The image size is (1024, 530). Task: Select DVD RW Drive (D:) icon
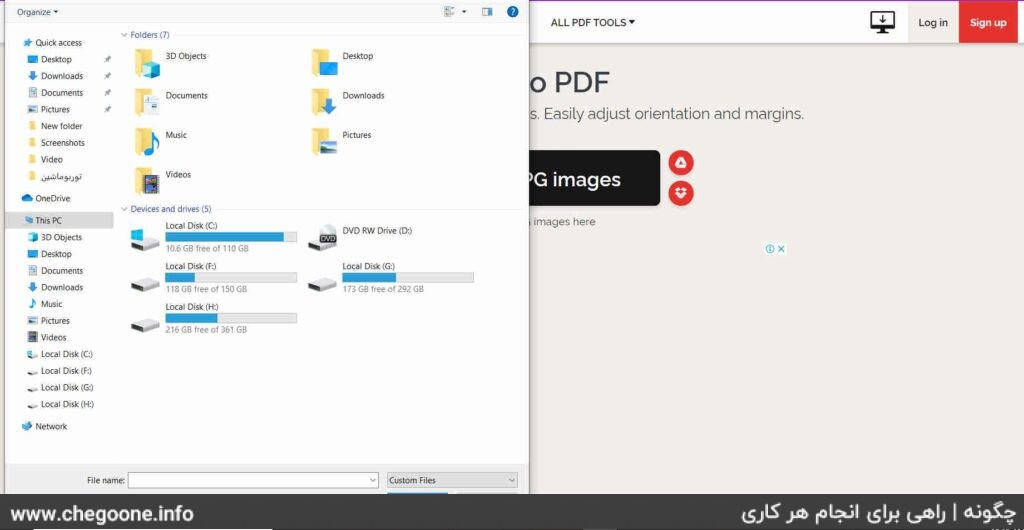tap(323, 238)
